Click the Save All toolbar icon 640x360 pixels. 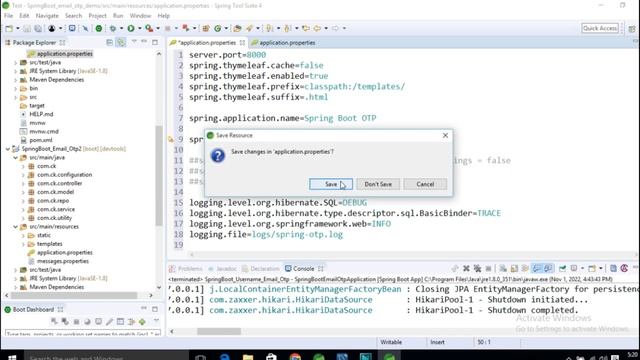38,28
